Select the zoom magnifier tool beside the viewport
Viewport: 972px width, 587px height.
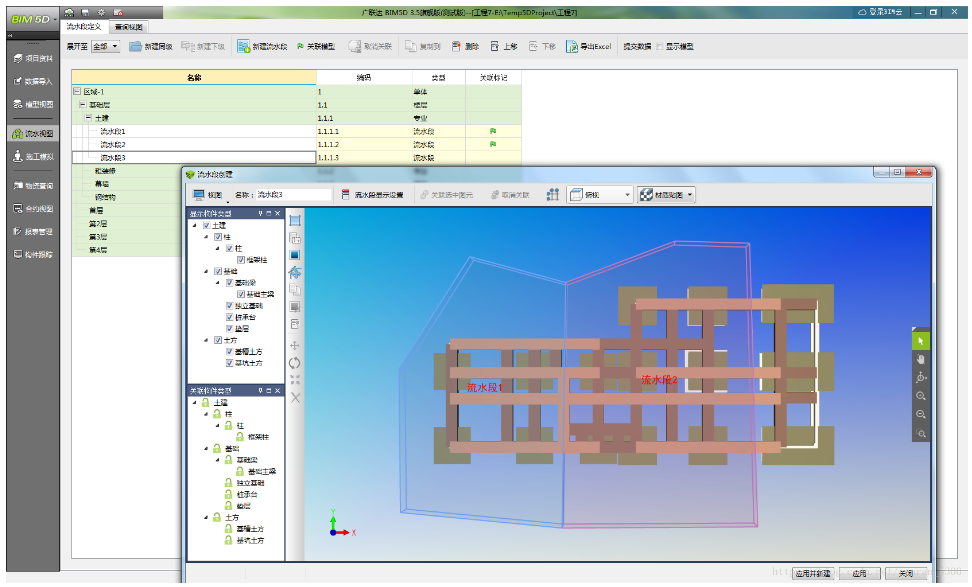pyautogui.click(x=922, y=397)
